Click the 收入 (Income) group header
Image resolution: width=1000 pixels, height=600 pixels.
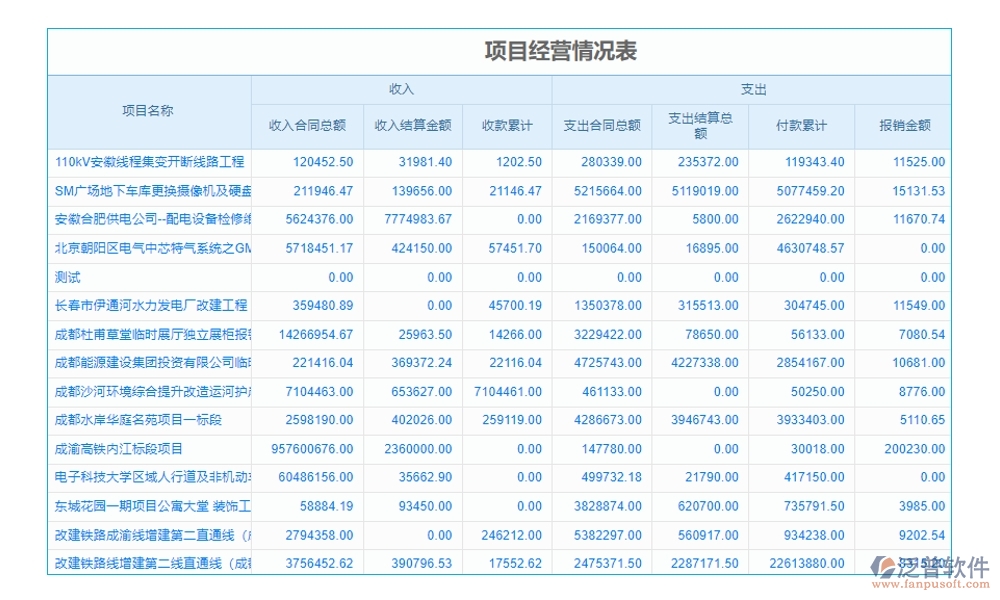coord(400,88)
